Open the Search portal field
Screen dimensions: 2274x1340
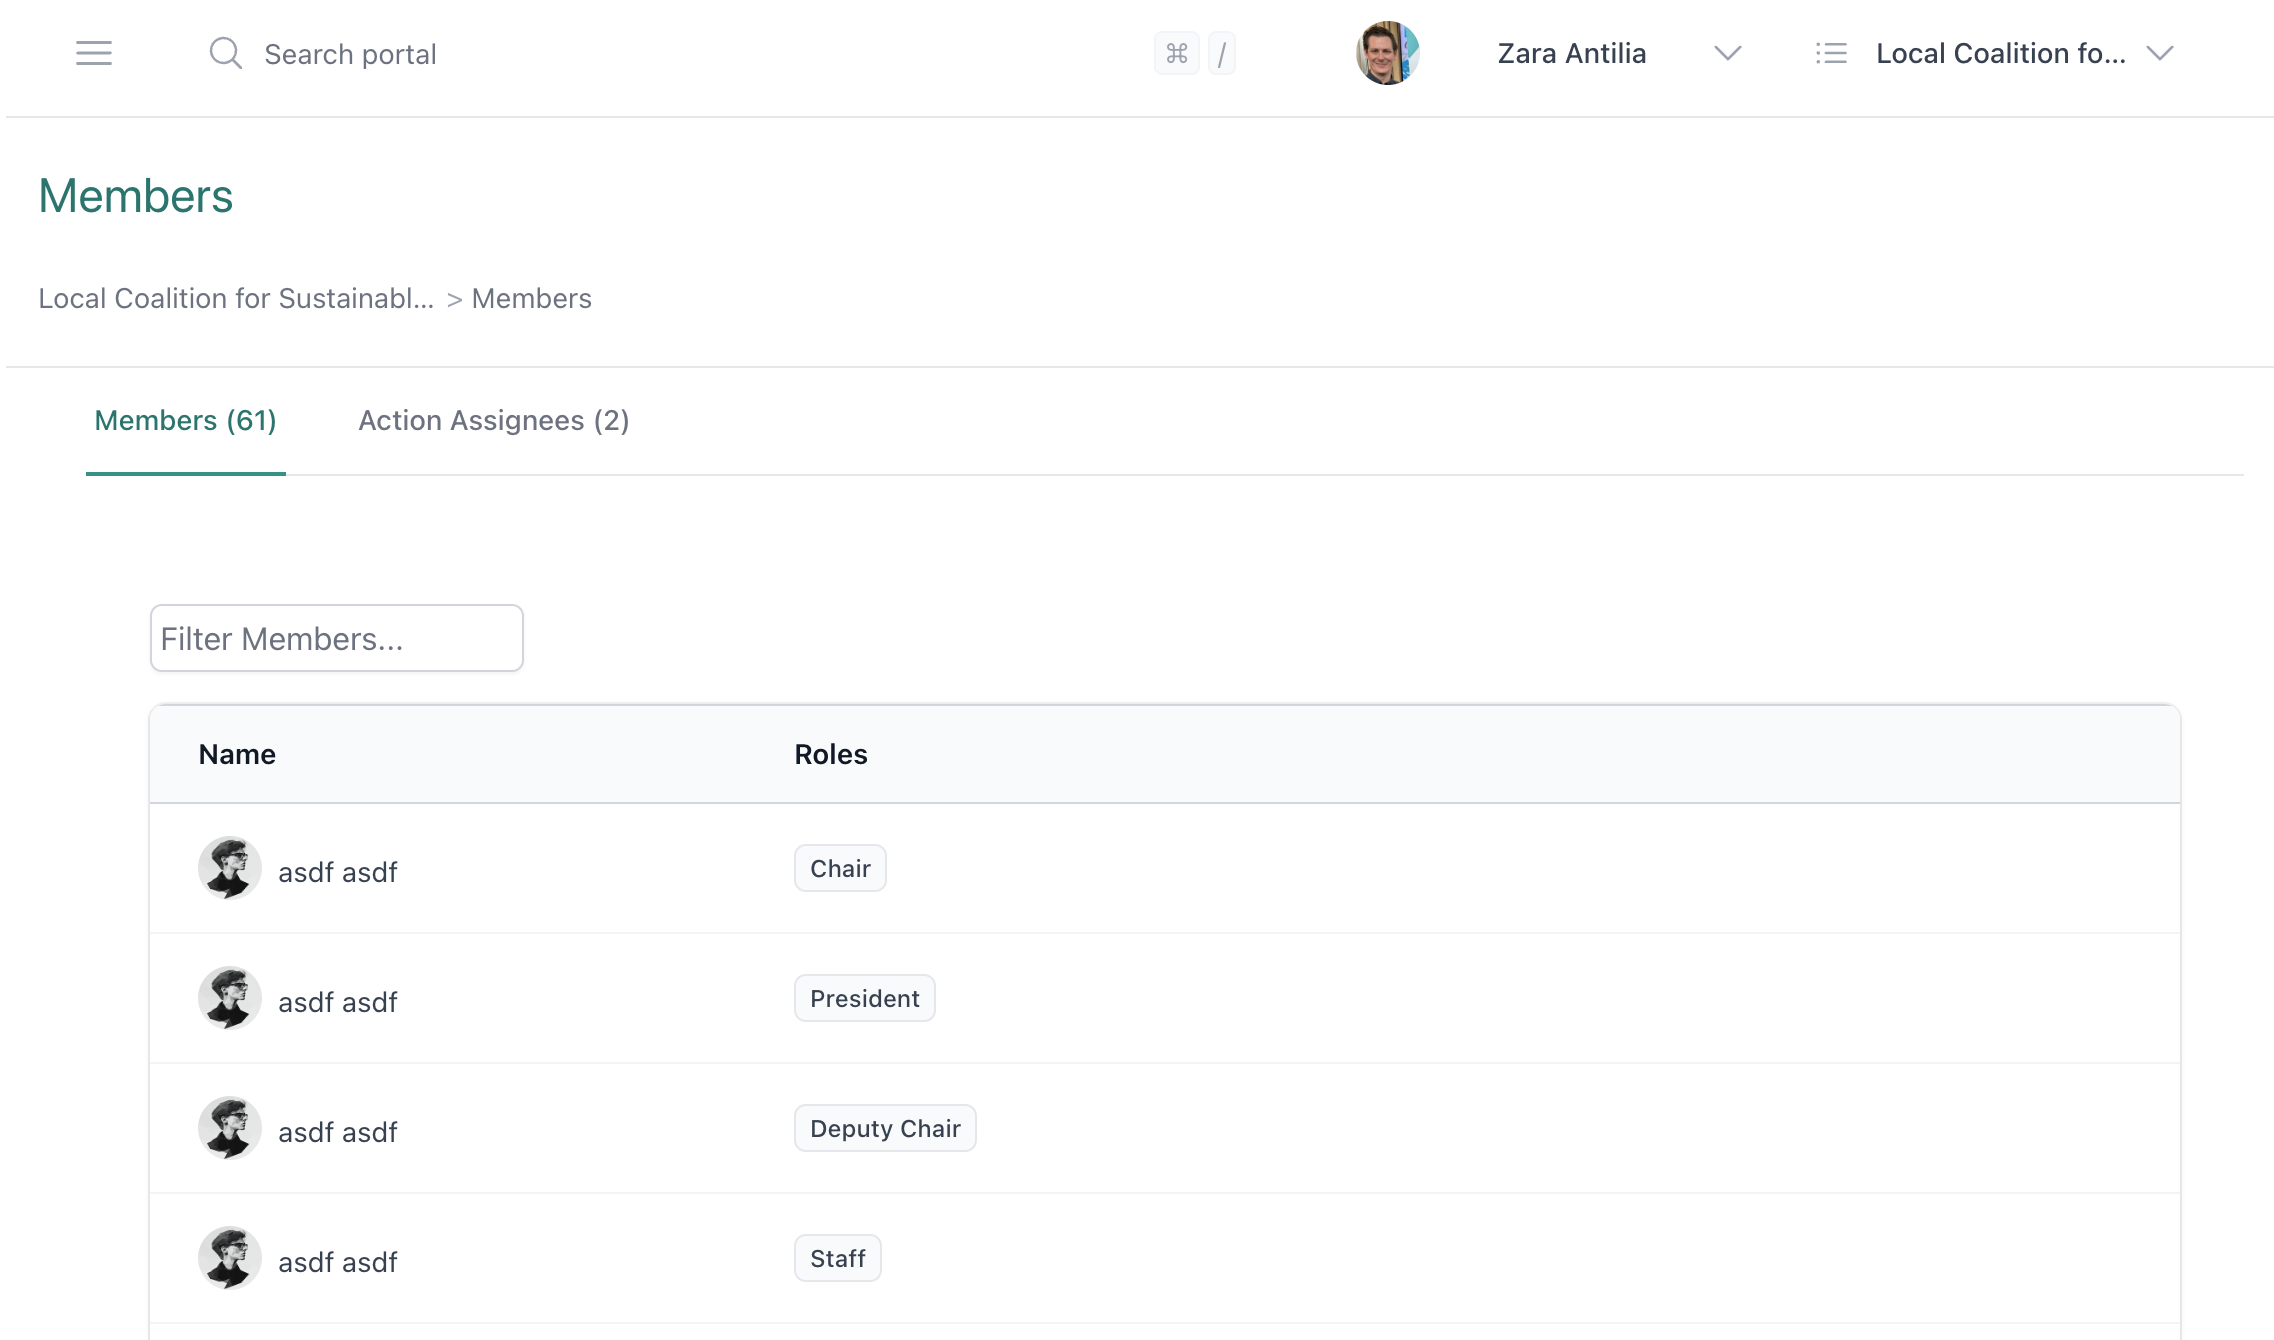349,53
